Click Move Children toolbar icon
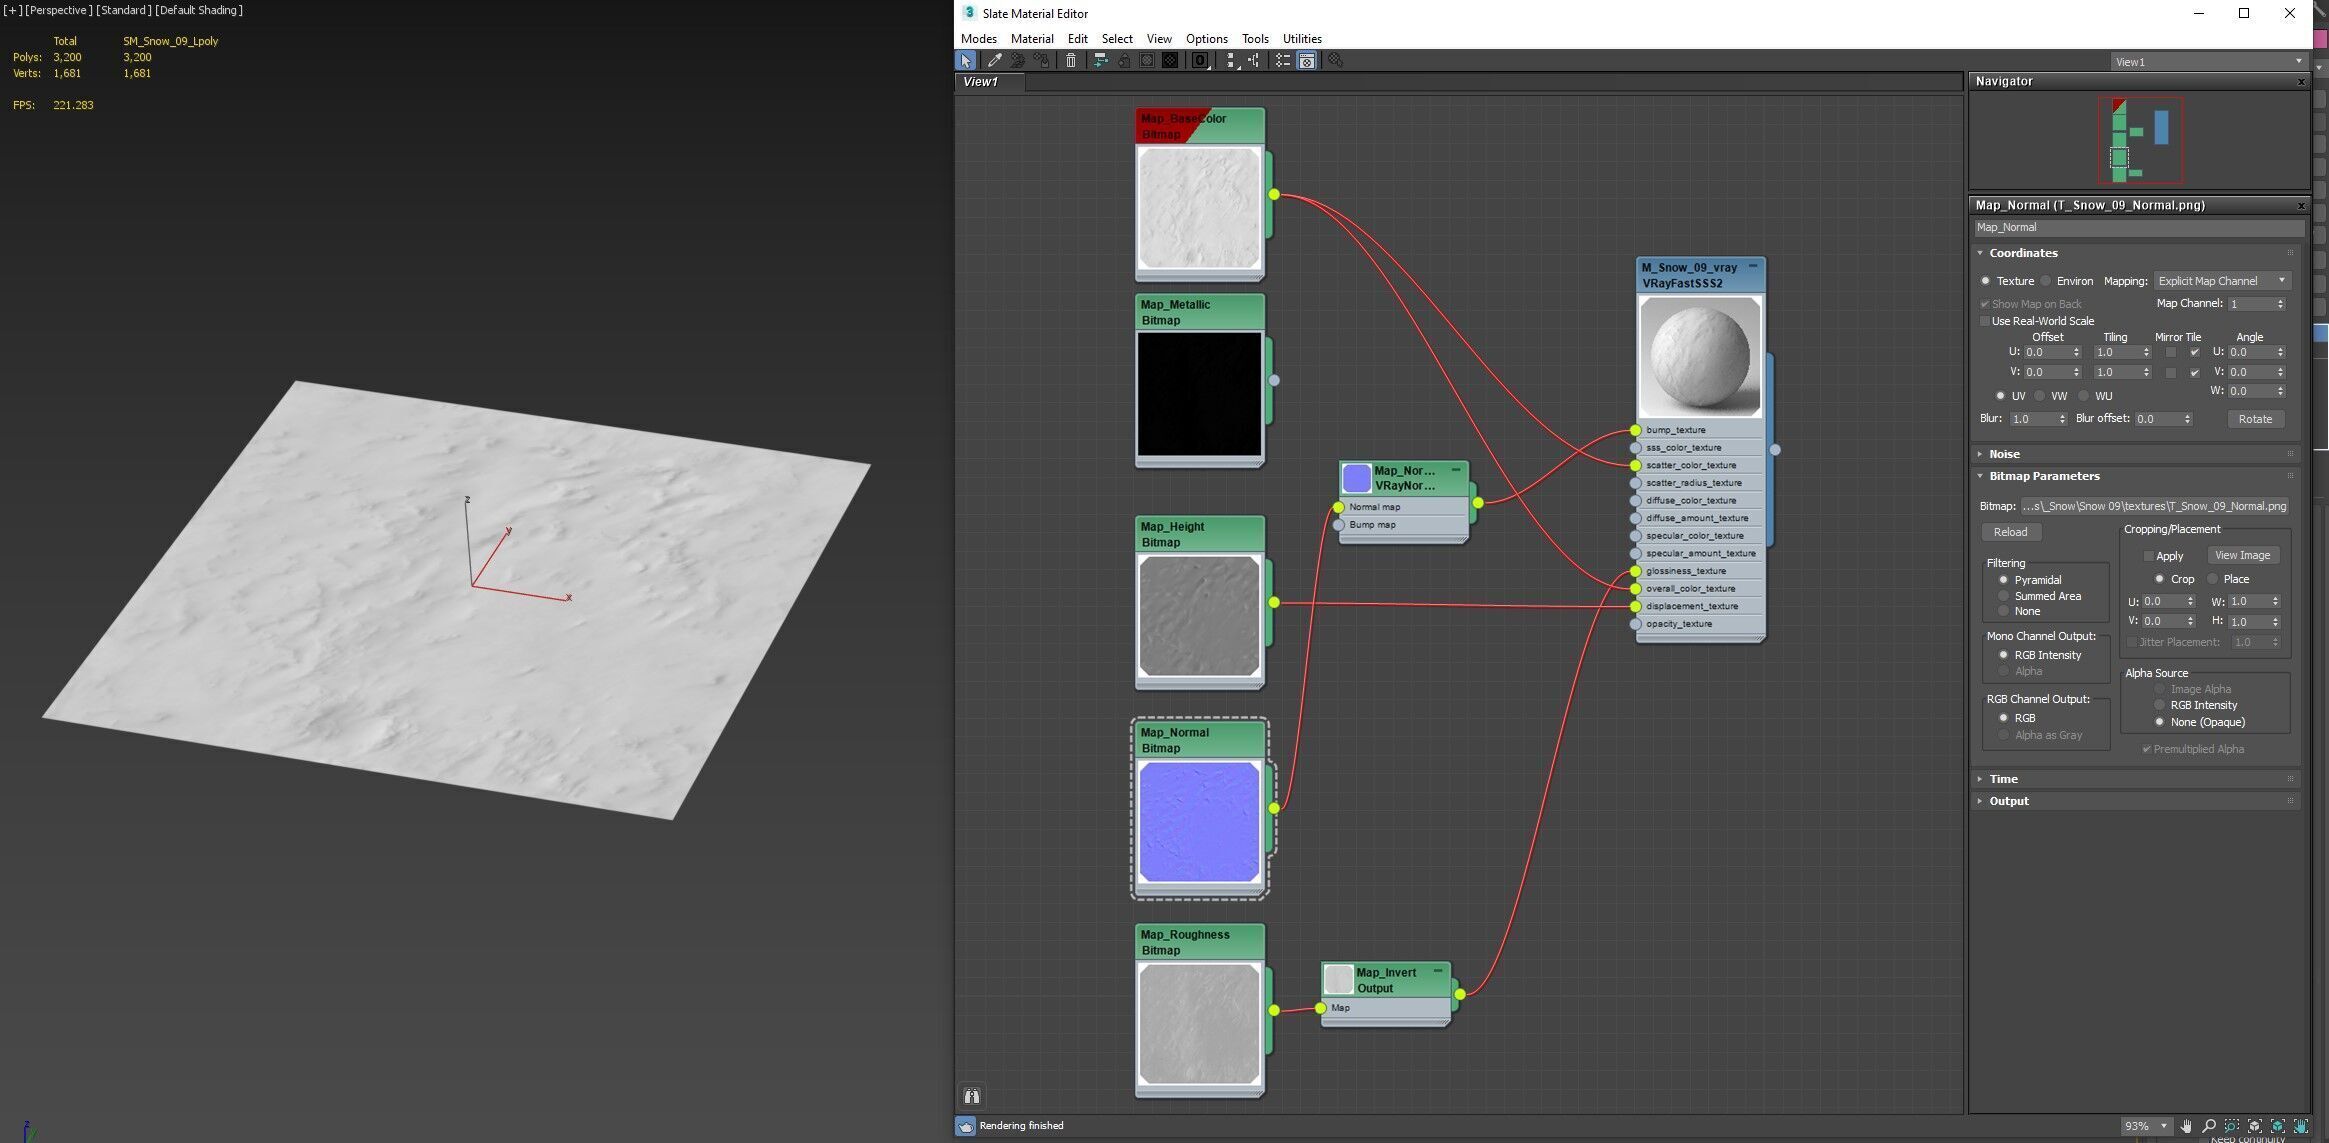2329x1143 pixels. pyautogui.click(x=1100, y=61)
